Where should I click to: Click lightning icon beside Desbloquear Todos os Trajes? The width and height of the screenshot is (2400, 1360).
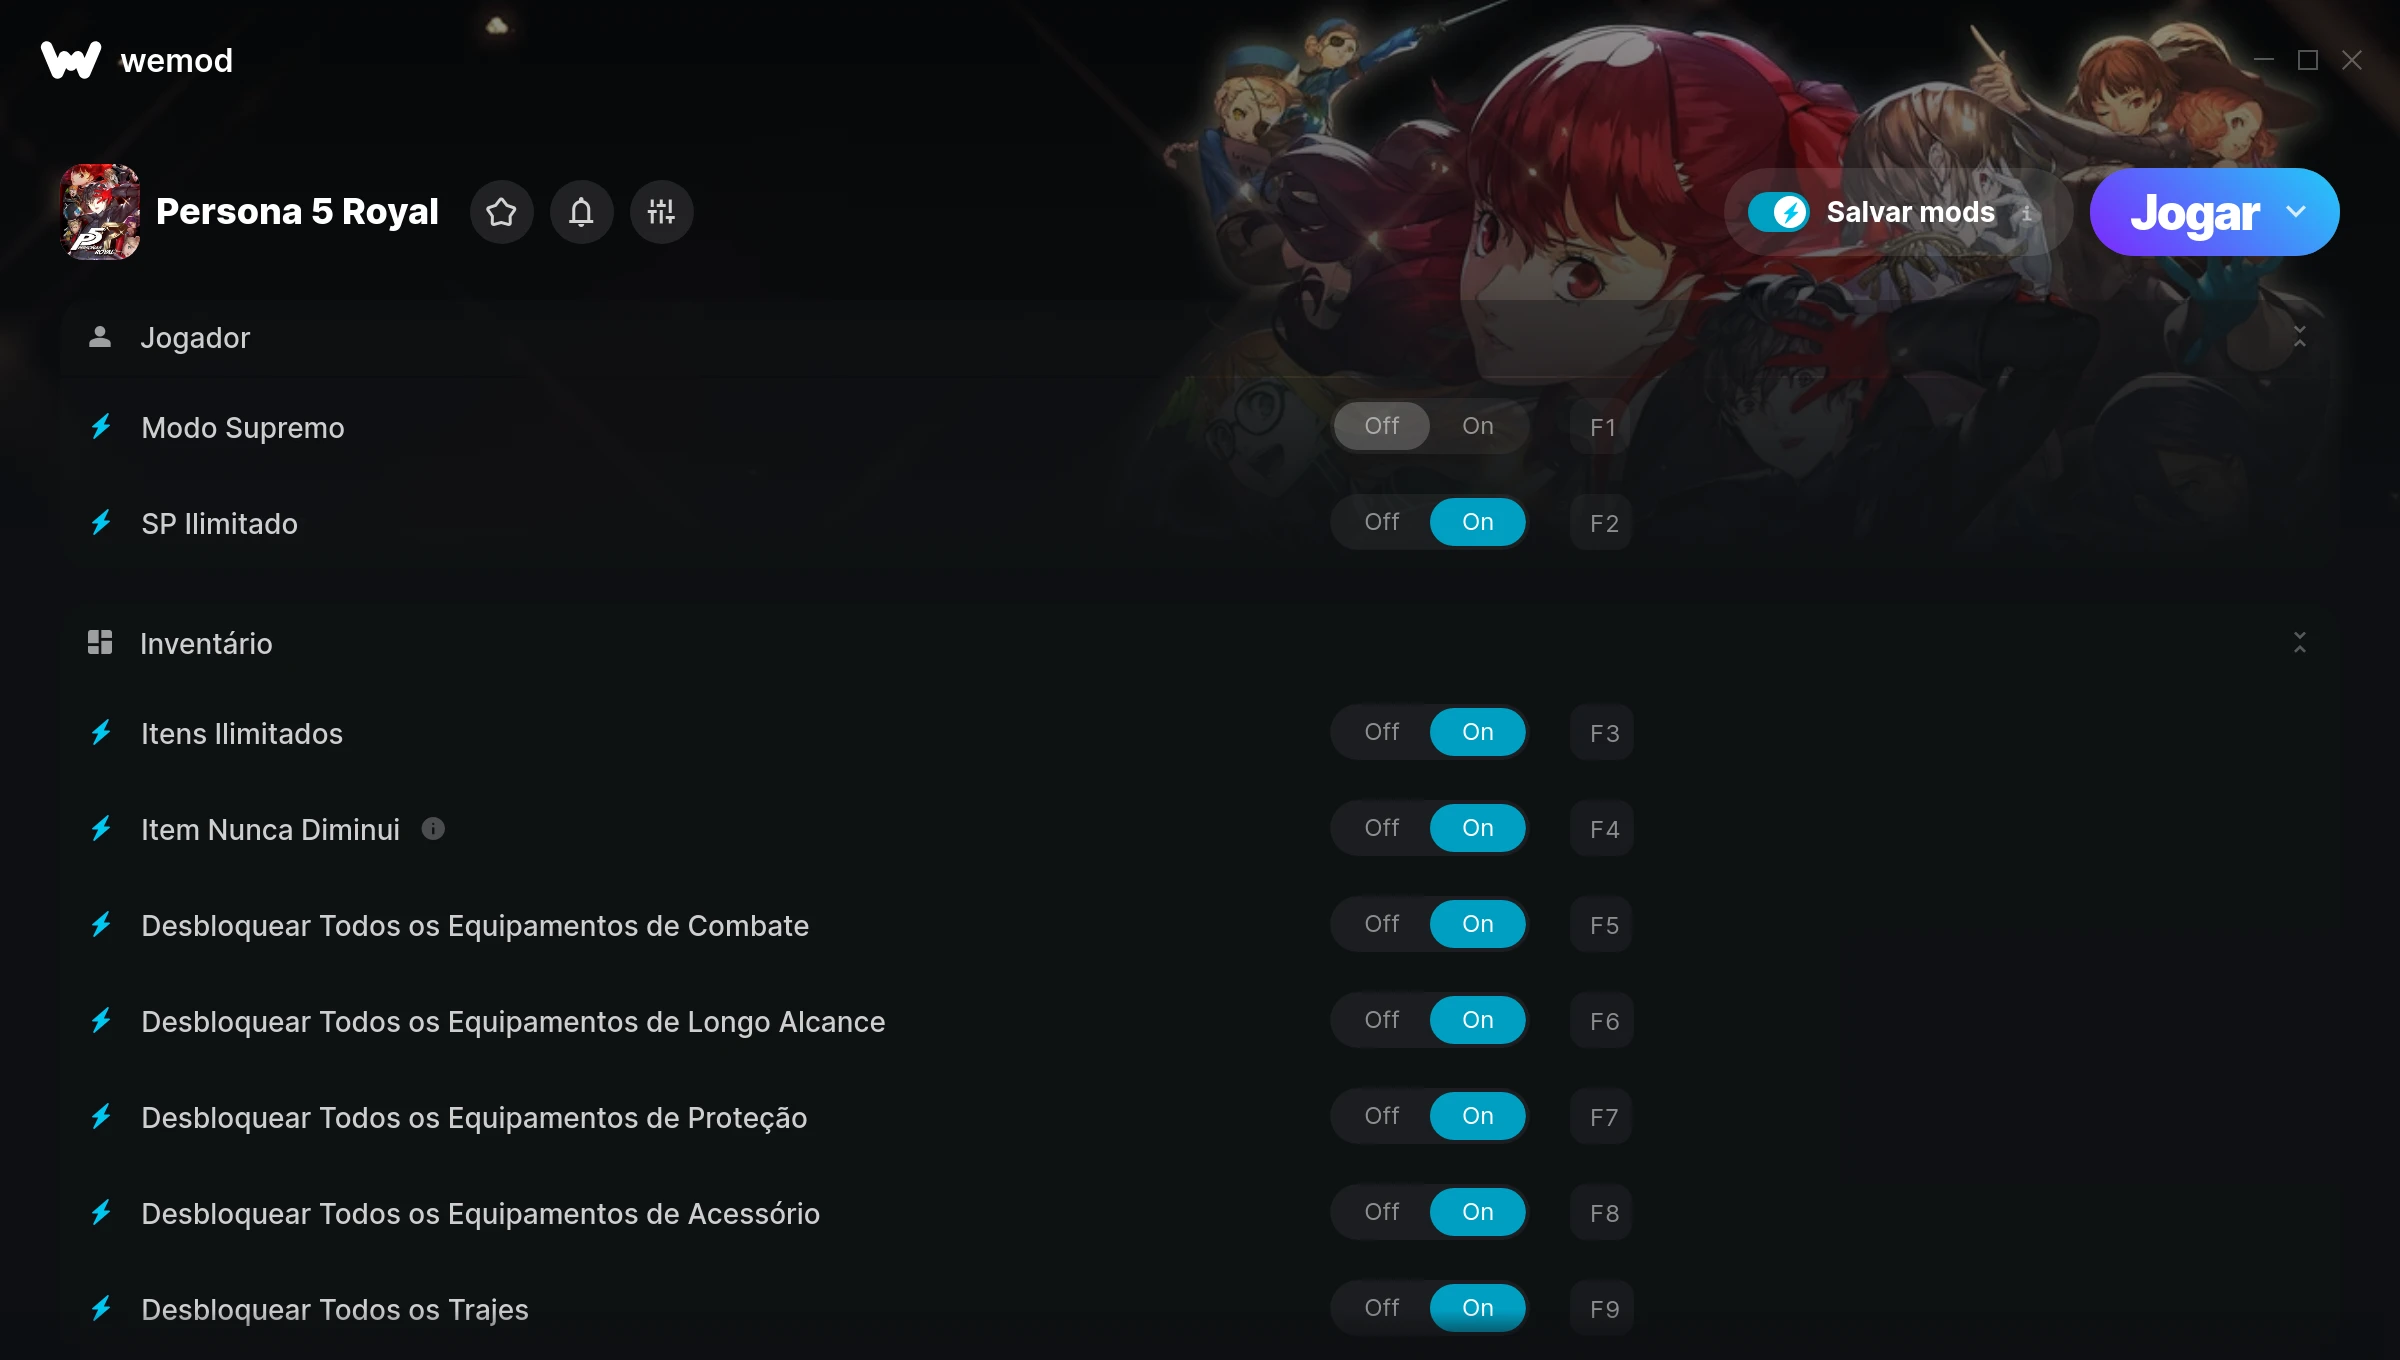pos(101,1309)
